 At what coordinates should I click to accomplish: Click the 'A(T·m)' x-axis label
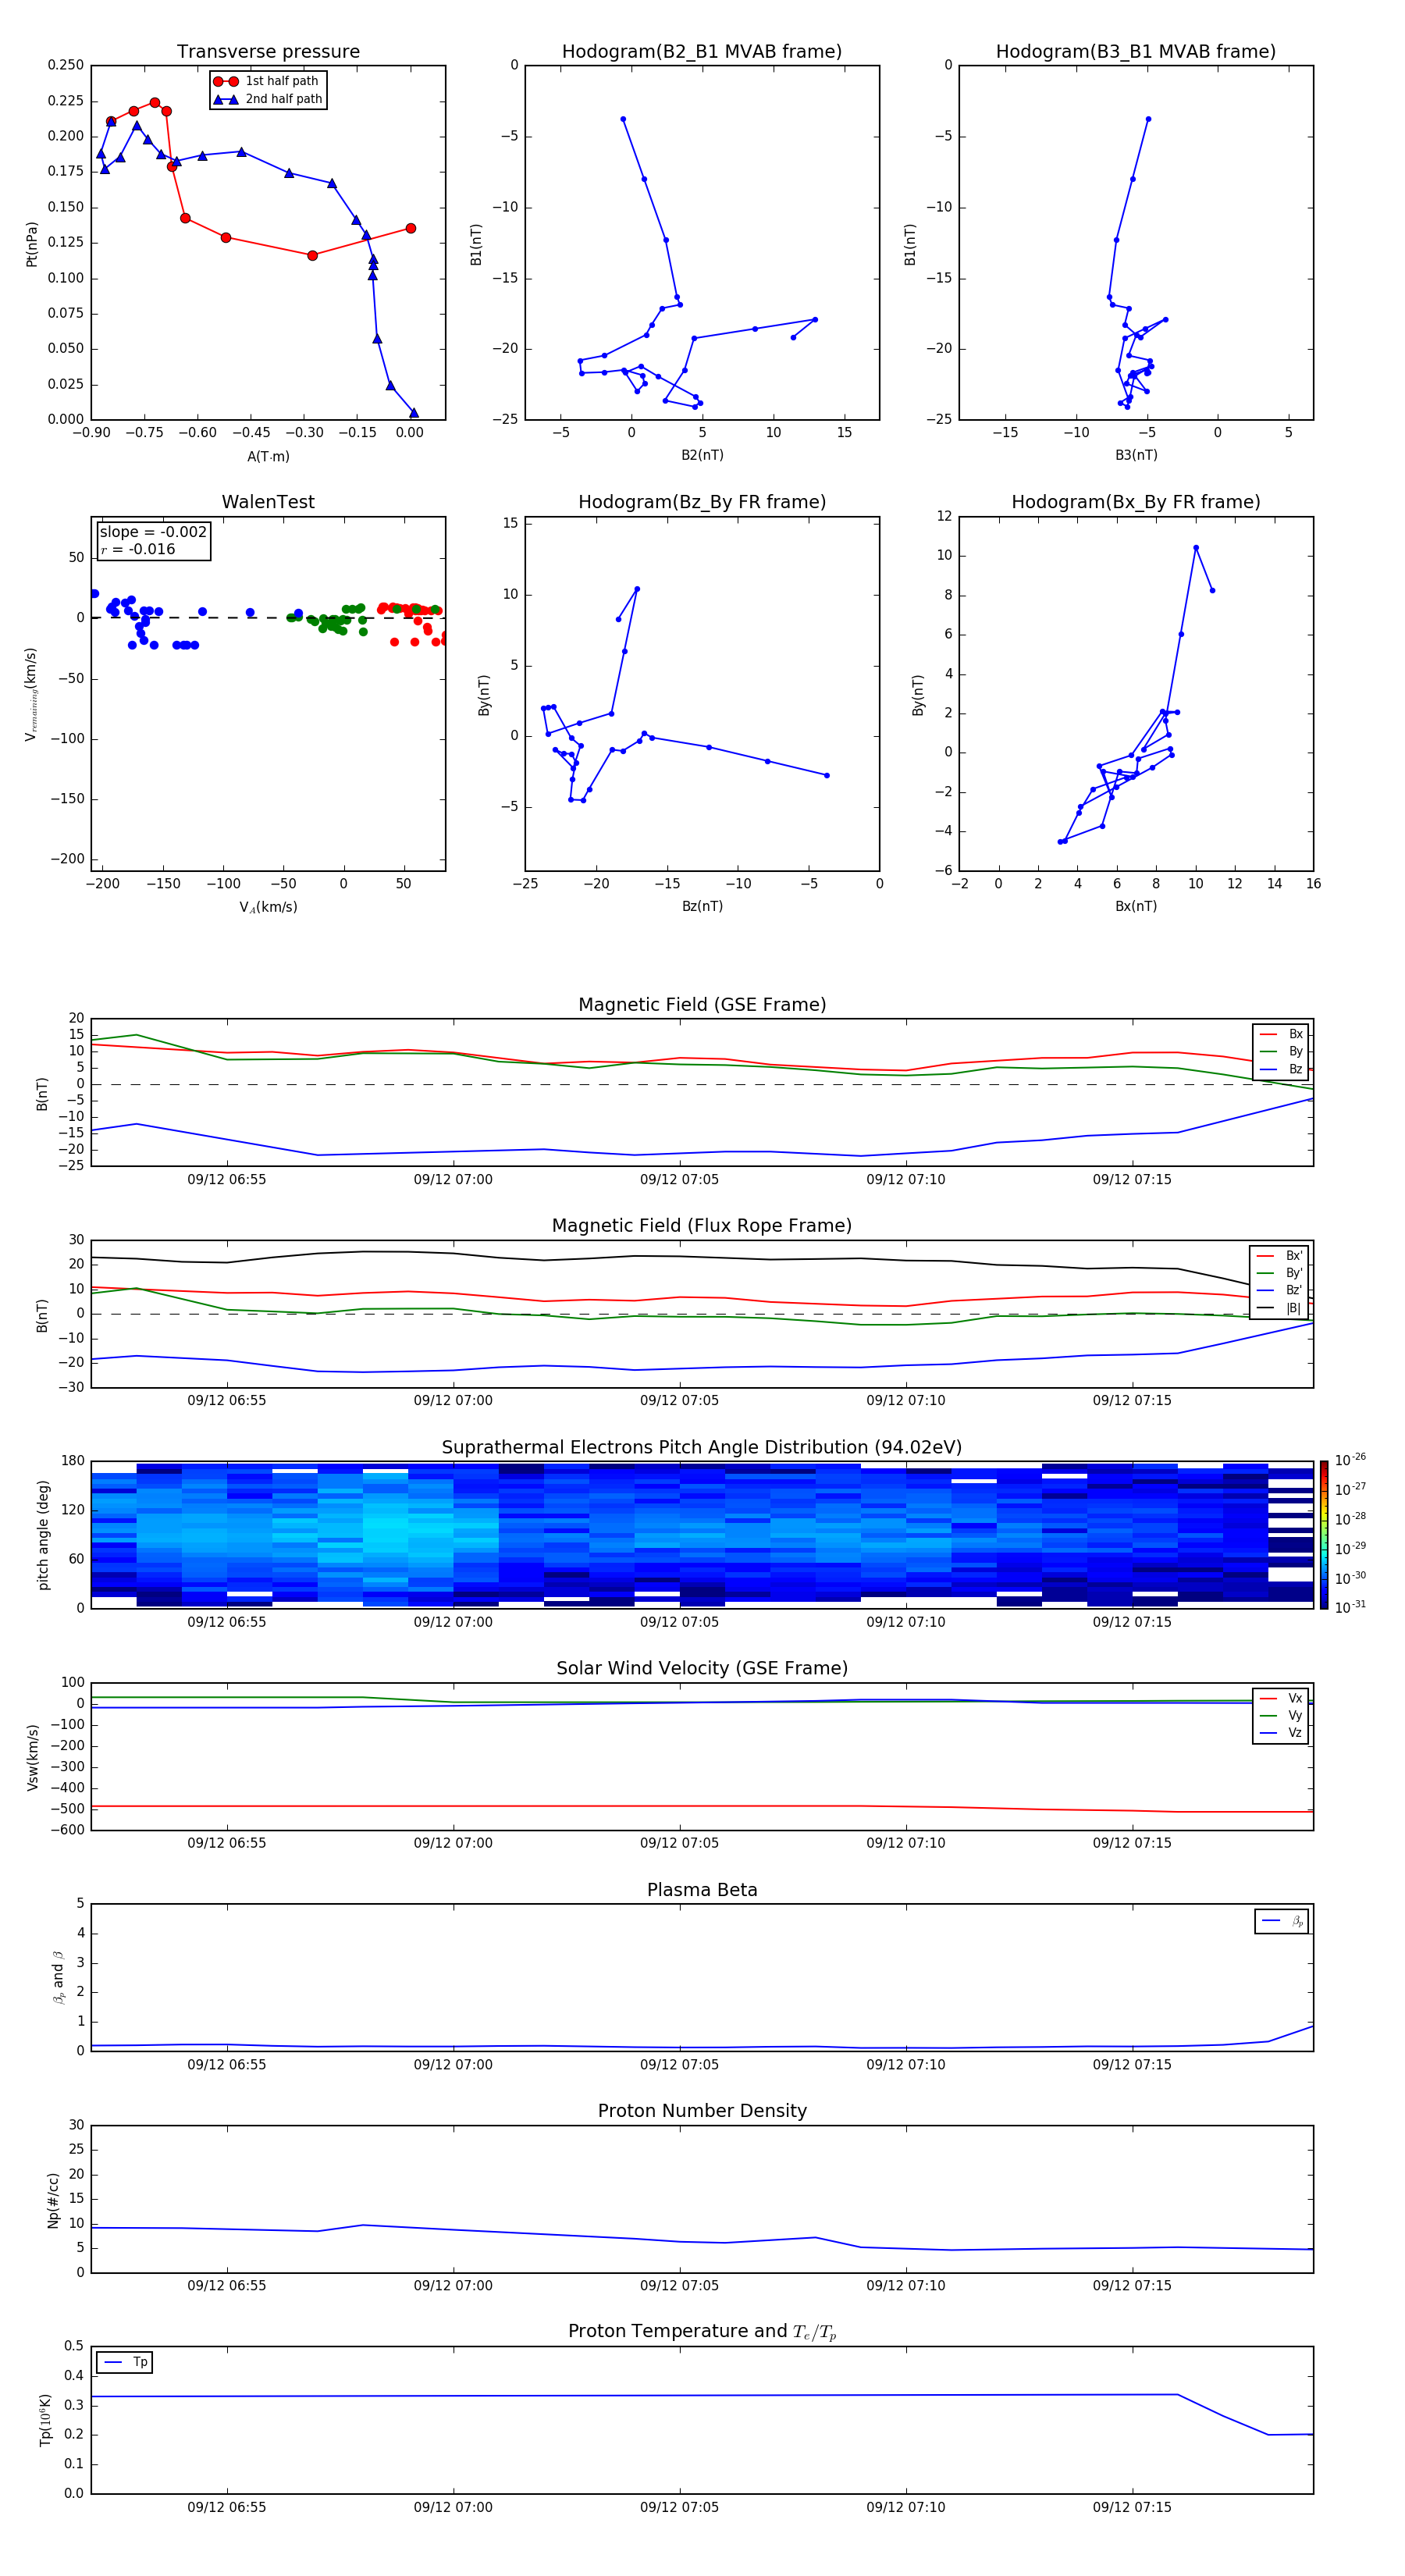point(268,457)
